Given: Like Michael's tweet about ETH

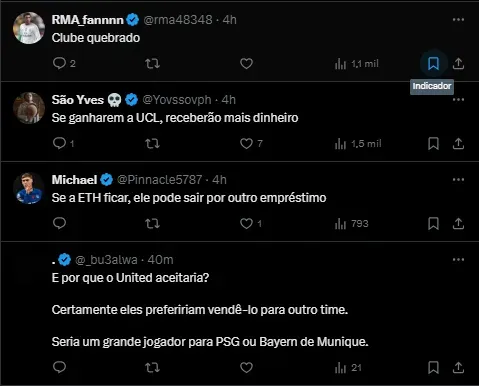Looking at the screenshot, I should pyautogui.click(x=246, y=223).
